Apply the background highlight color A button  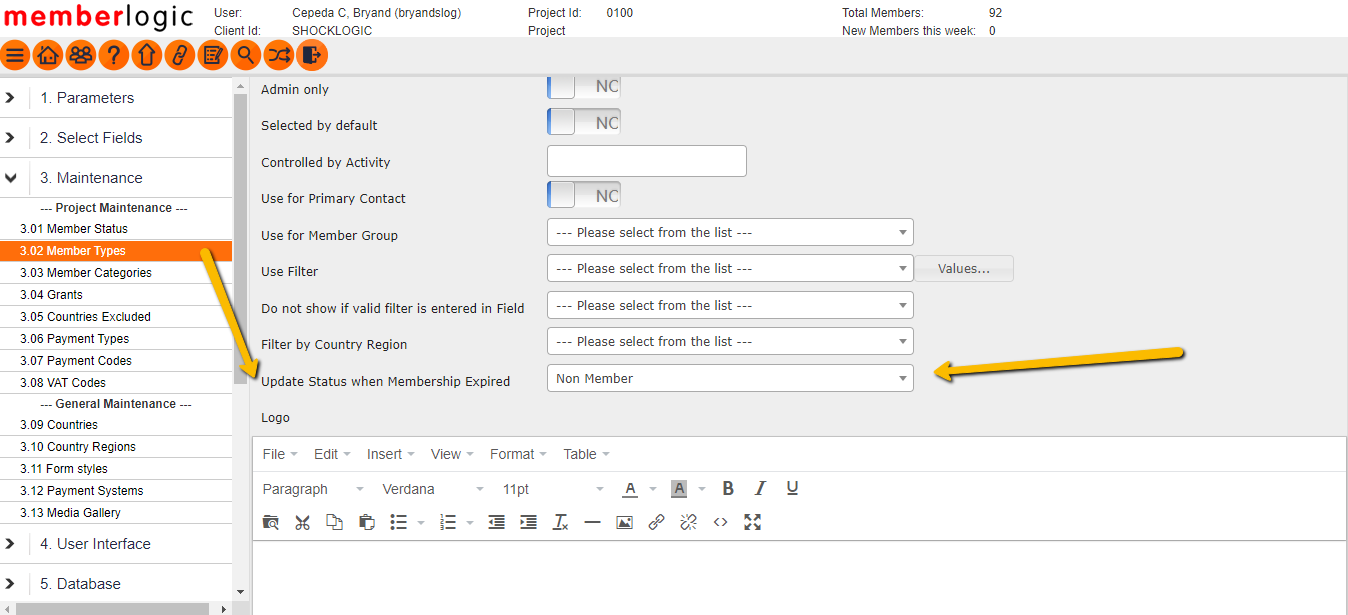pyautogui.click(x=679, y=489)
